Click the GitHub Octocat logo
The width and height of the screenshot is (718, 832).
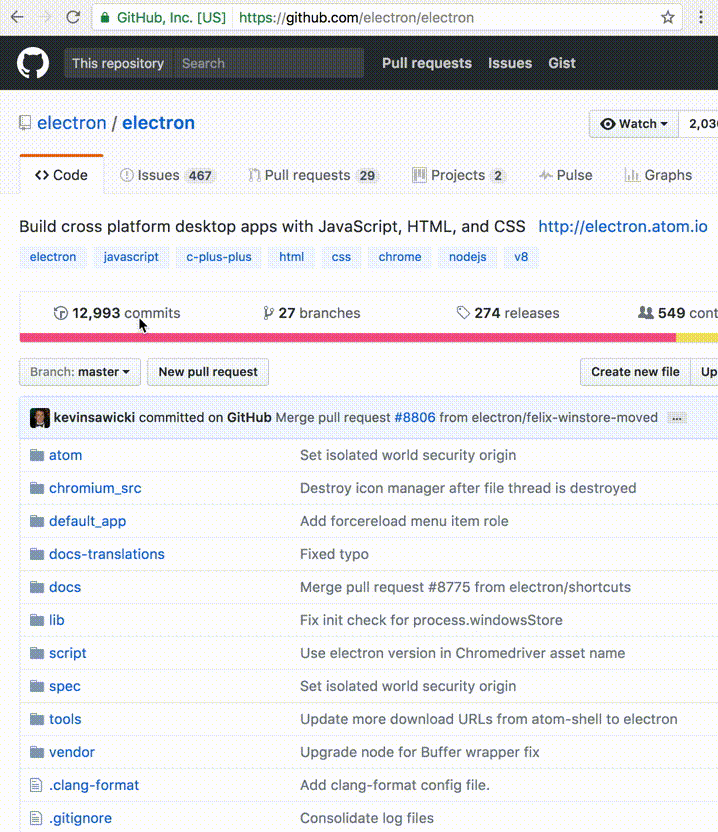(33, 63)
